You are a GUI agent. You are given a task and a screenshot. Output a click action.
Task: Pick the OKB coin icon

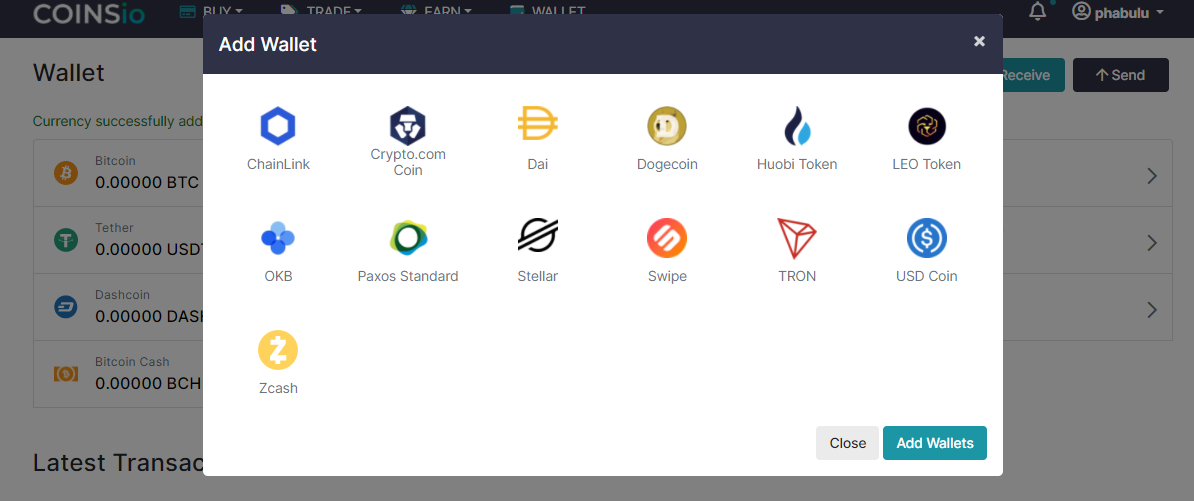click(x=278, y=238)
